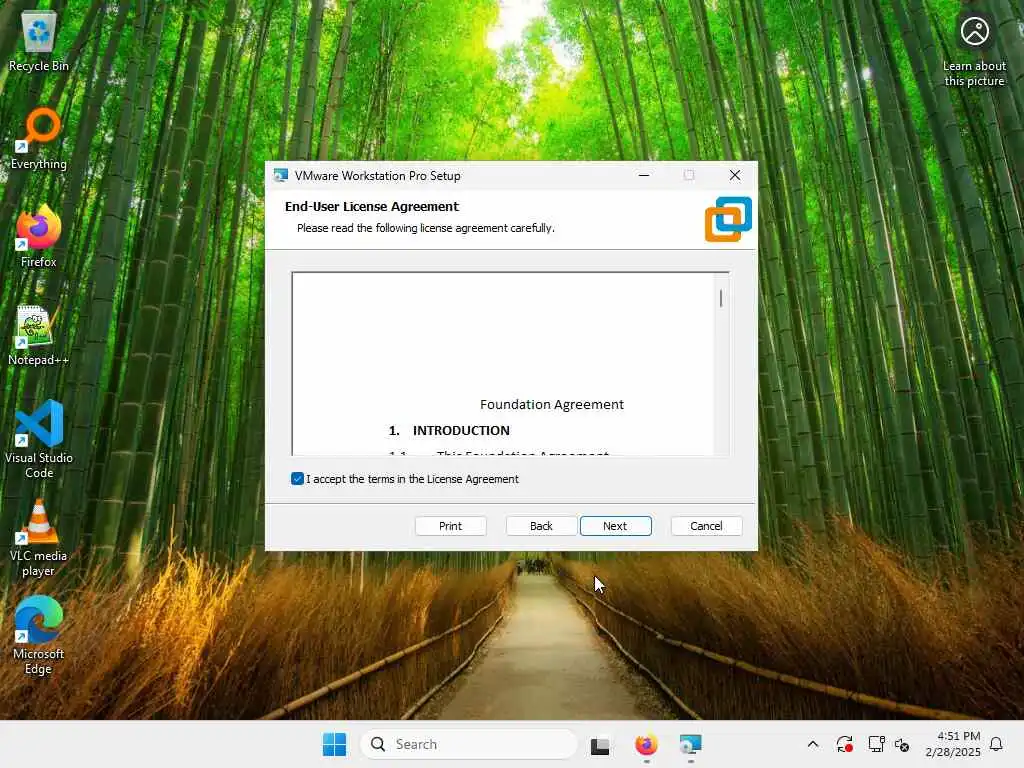This screenshot has width=1024, height=768.
Task: Go Back in the VMware setup wizard
Action: [541, 526]
